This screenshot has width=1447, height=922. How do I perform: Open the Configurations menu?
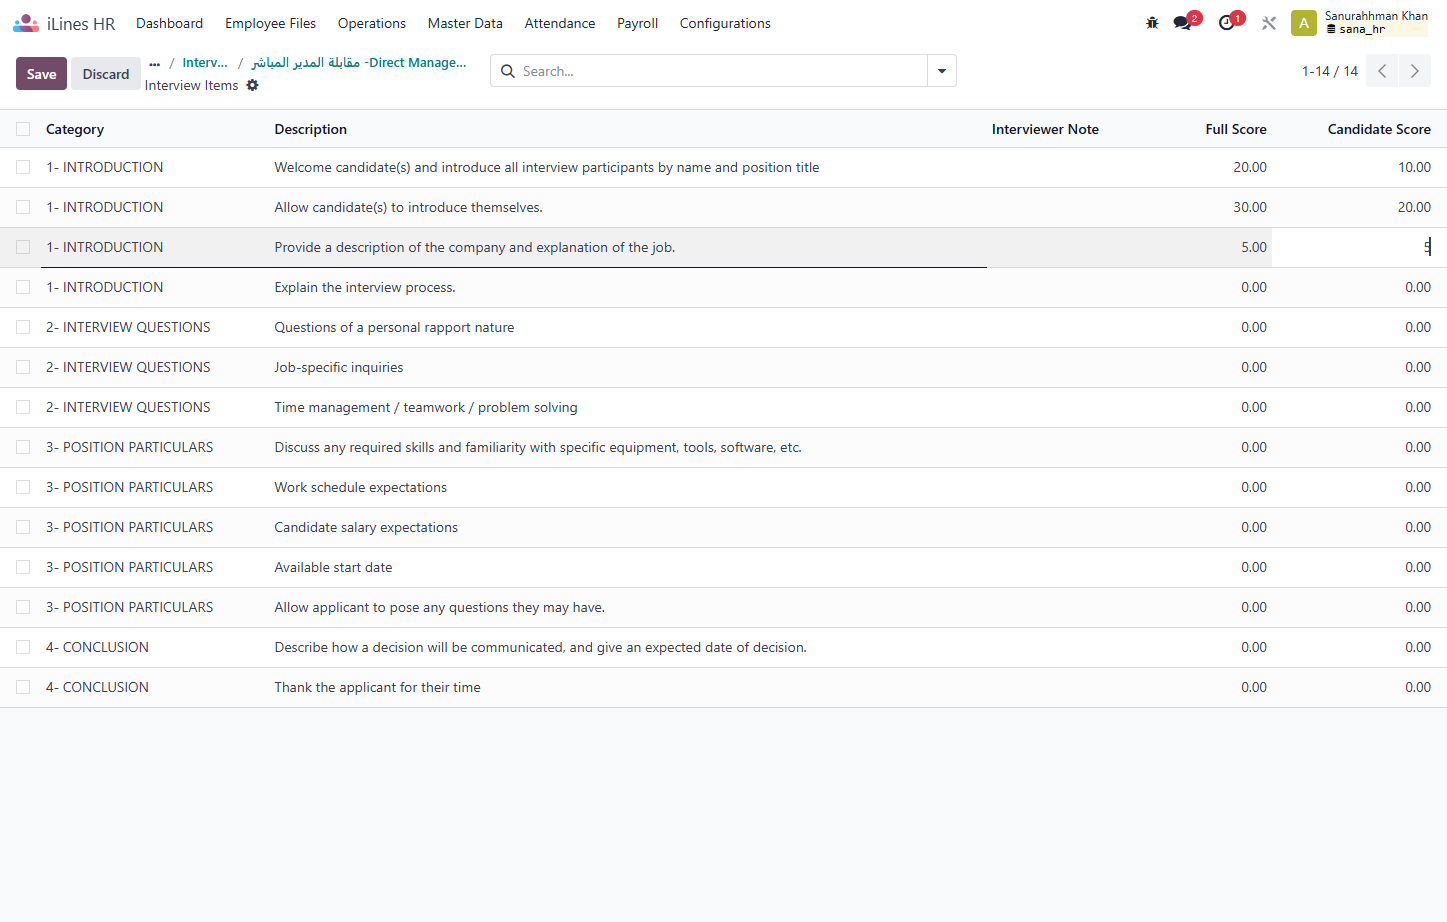coord(725,23)
